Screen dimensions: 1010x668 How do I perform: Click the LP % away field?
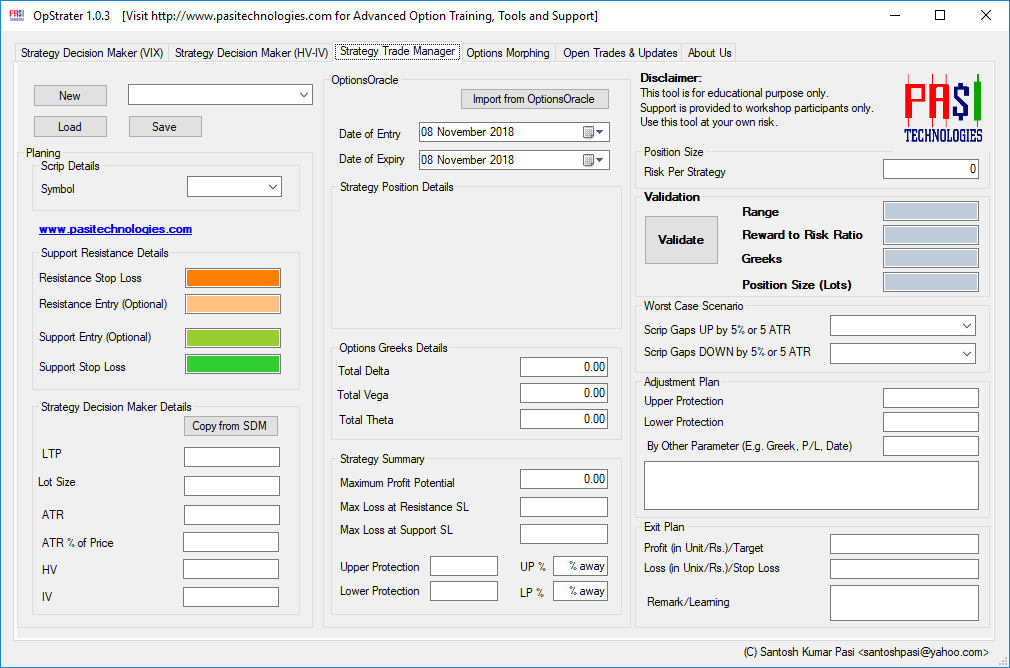(x=580, y=591)
